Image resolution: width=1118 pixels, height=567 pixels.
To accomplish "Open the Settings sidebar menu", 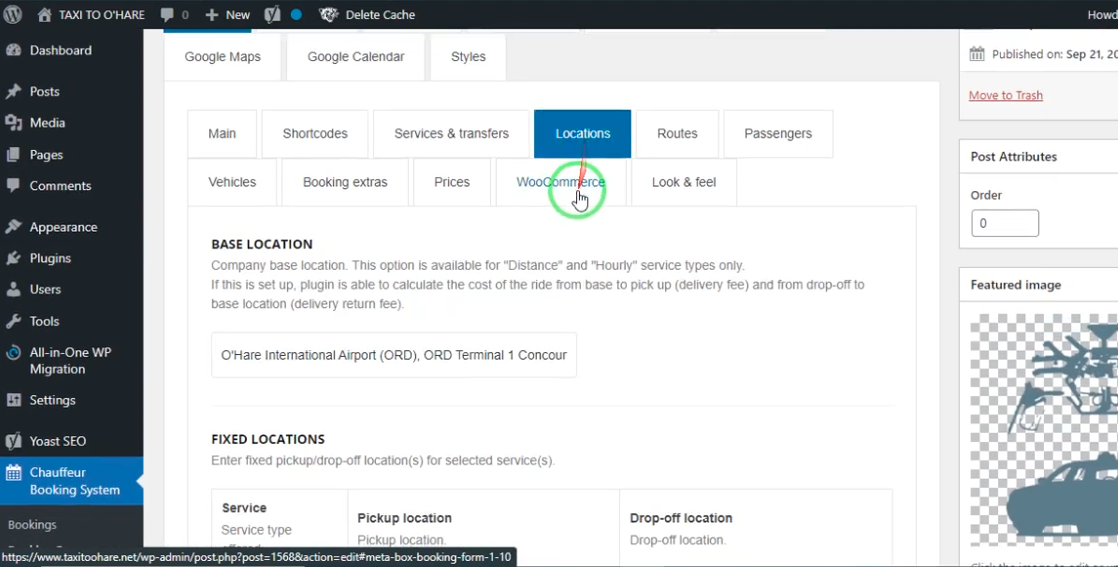I will (52, 400).
